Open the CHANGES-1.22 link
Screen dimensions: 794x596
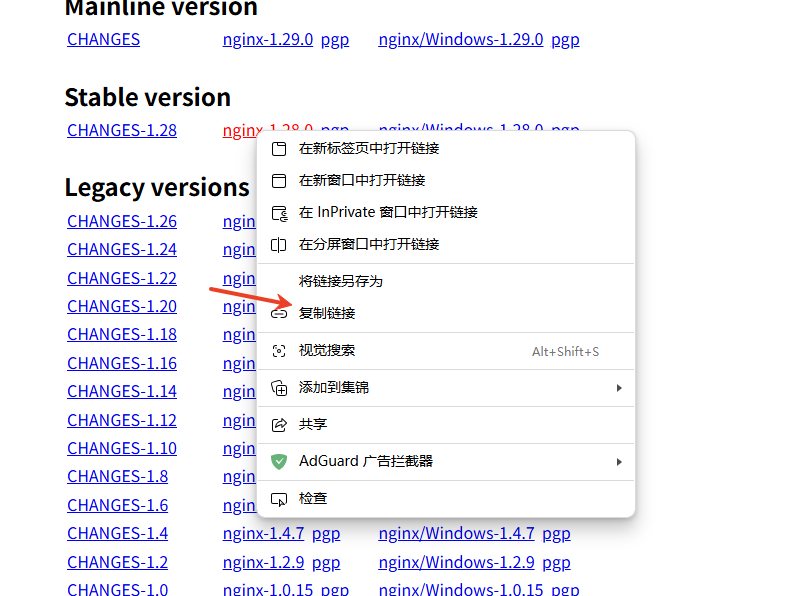pyautogui.click(x=122, y=278)
